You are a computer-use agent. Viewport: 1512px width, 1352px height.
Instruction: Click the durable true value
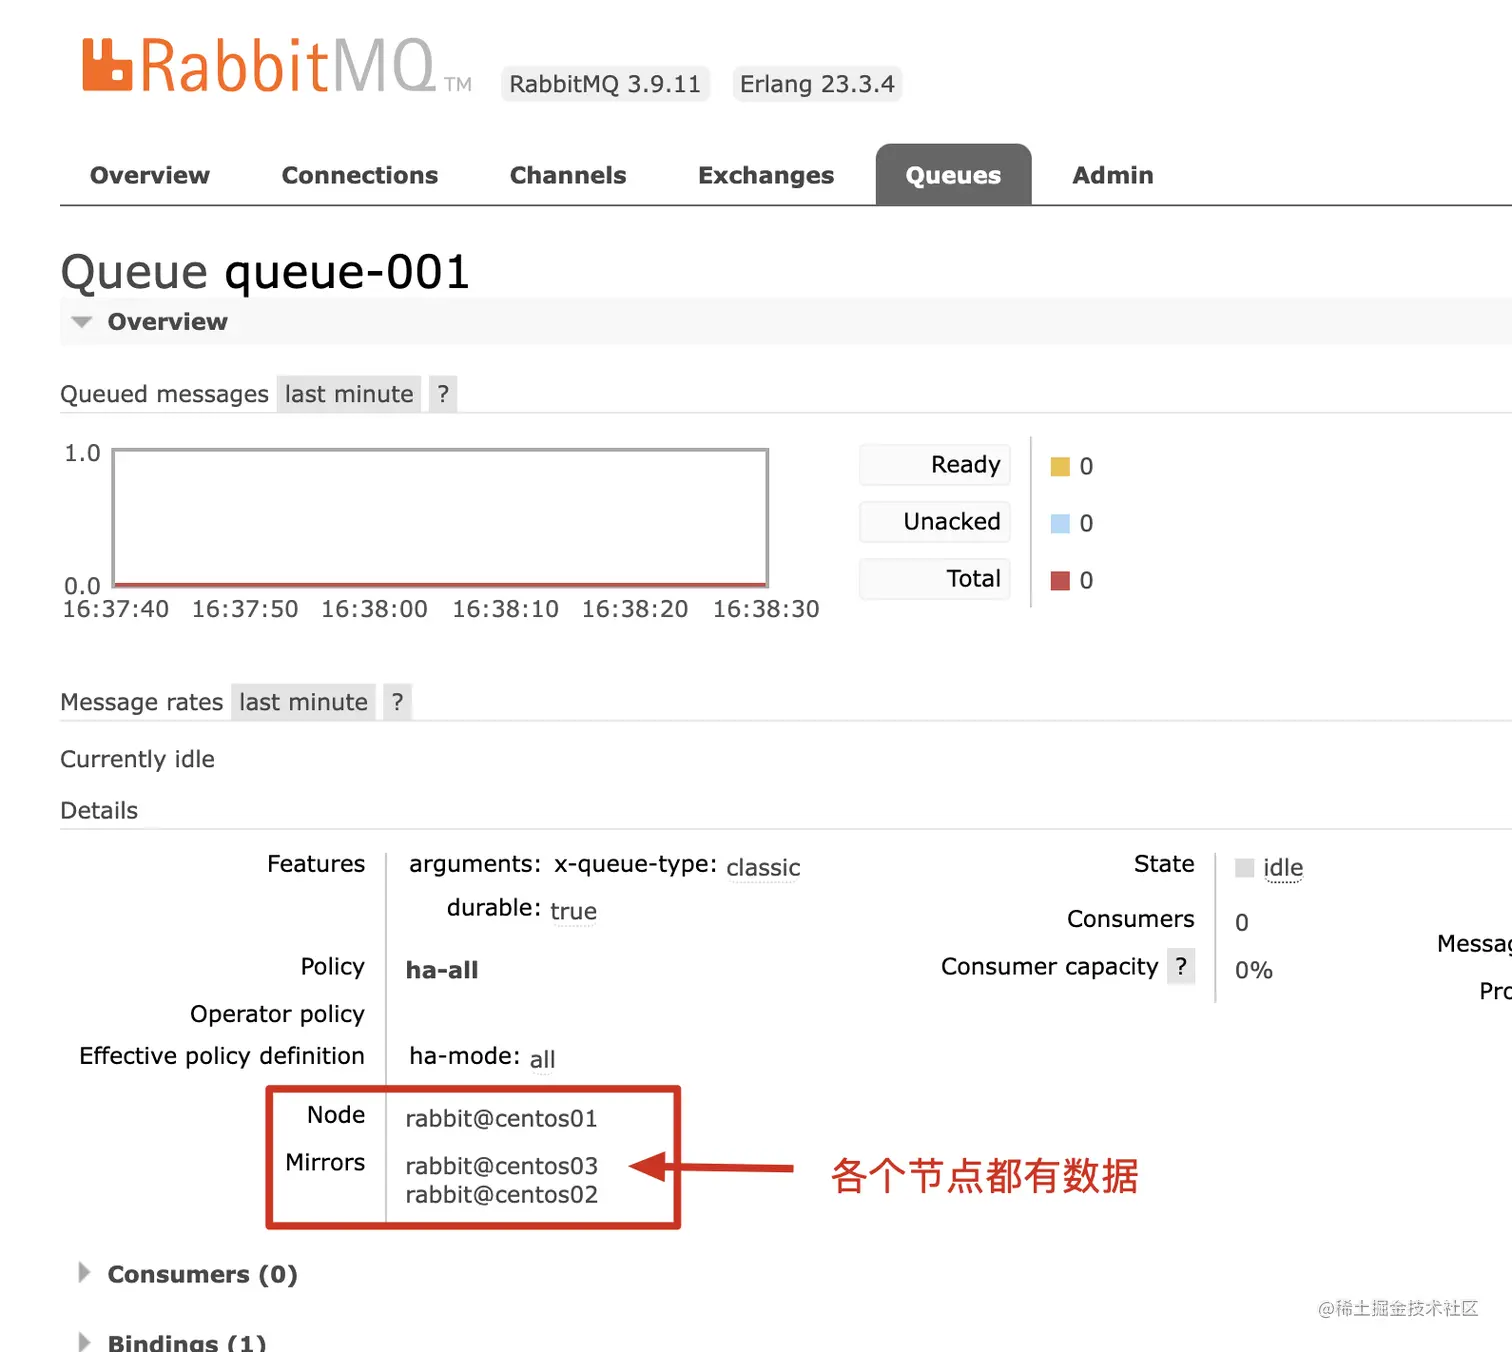(x=573, y=911)
